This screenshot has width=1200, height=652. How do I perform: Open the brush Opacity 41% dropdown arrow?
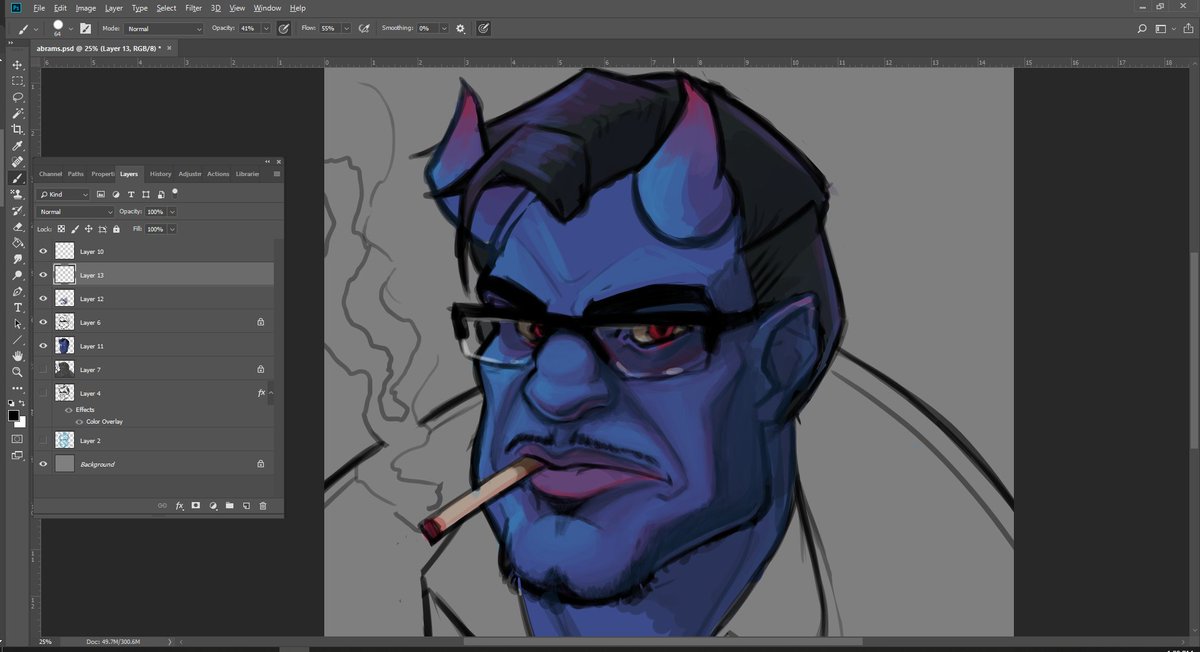click(266, 28)
